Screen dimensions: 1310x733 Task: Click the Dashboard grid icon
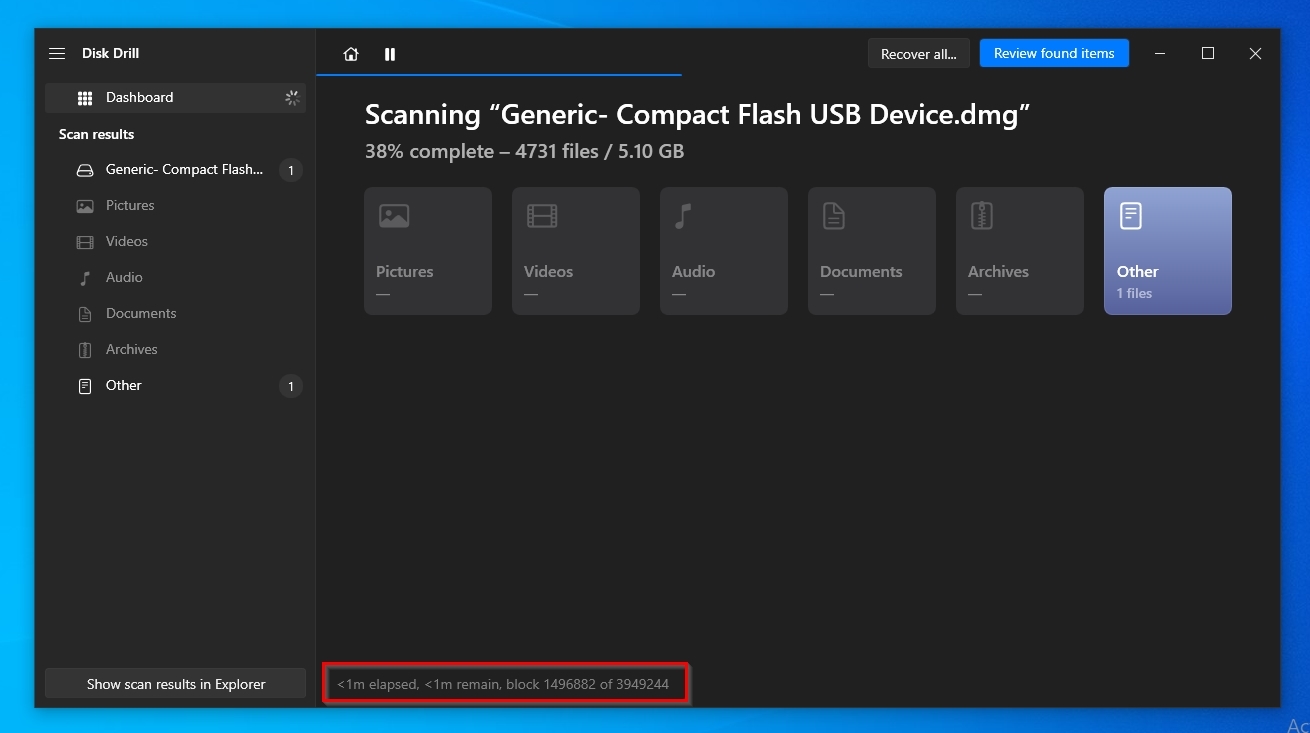click(x=85, y=98)
